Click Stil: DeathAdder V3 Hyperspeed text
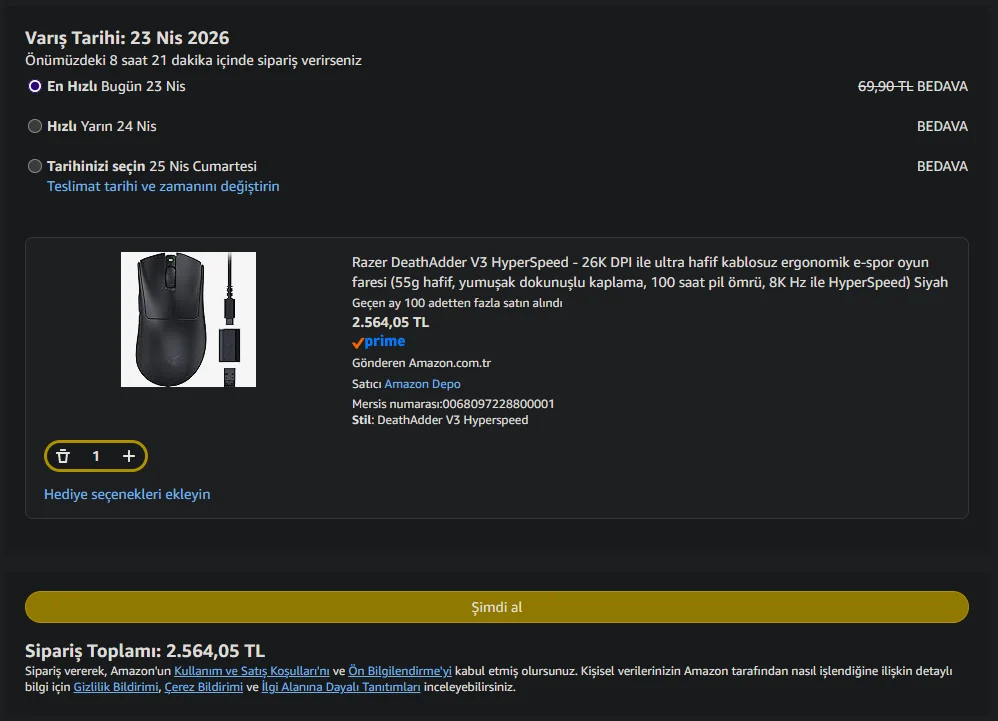Image resolution: width=998 pixels, height=721 pixels. point(440,420)
